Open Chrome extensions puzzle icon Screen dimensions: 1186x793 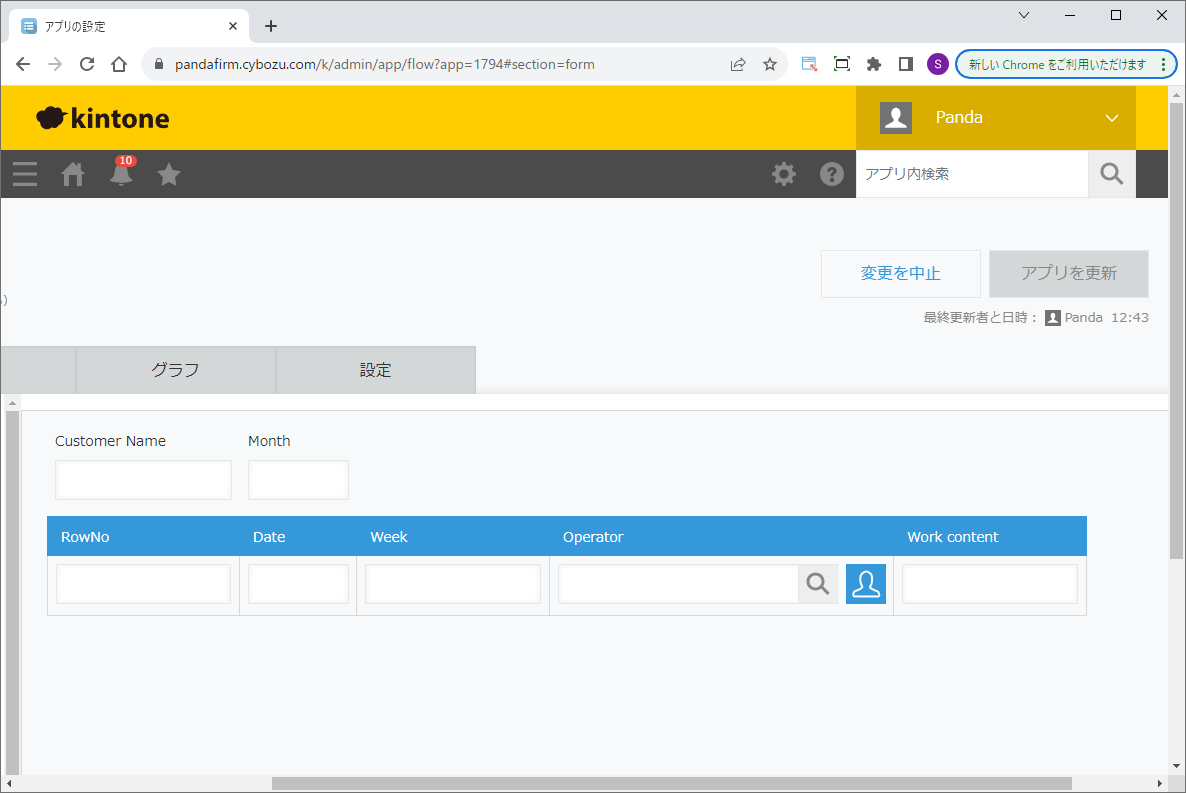874,64
